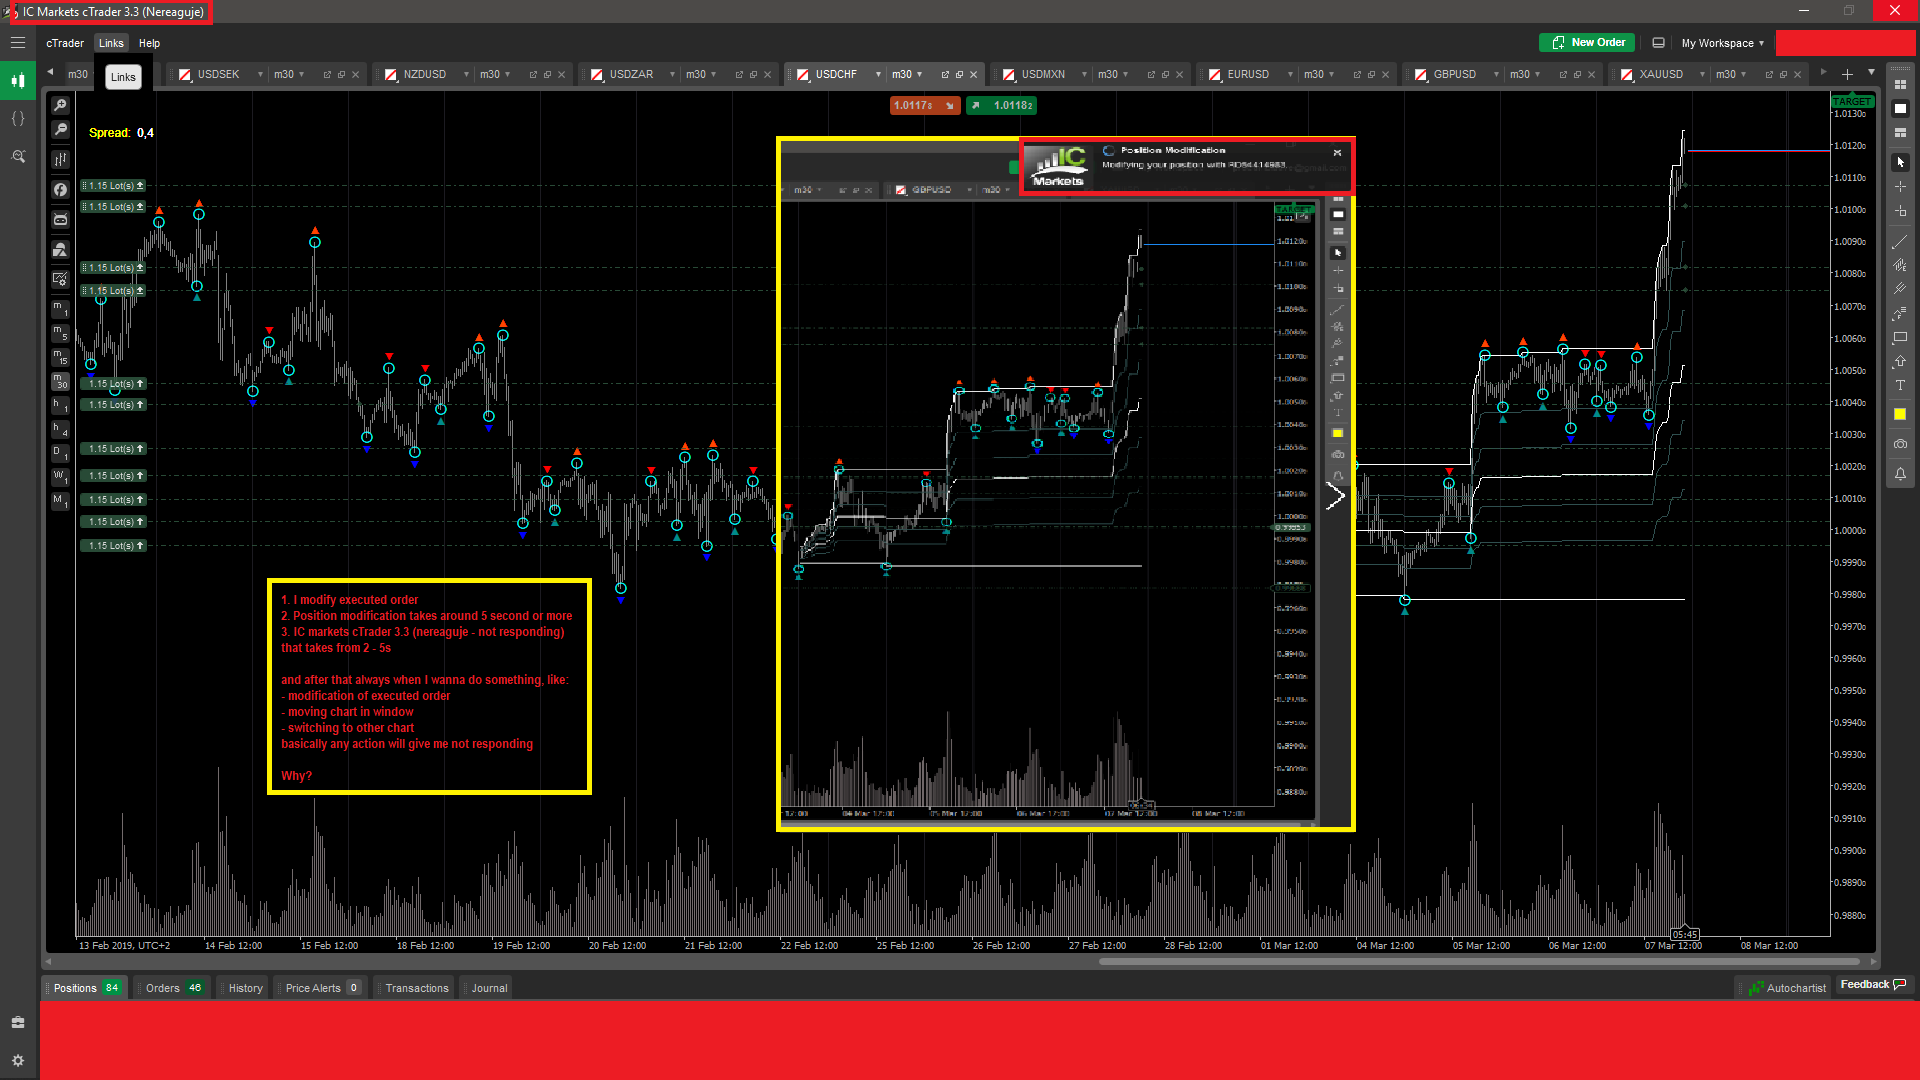Toggle the screen layout icon near My Workspace
The image size is (1920, 1080).
pyautogui.click(x=1658, y=43)
